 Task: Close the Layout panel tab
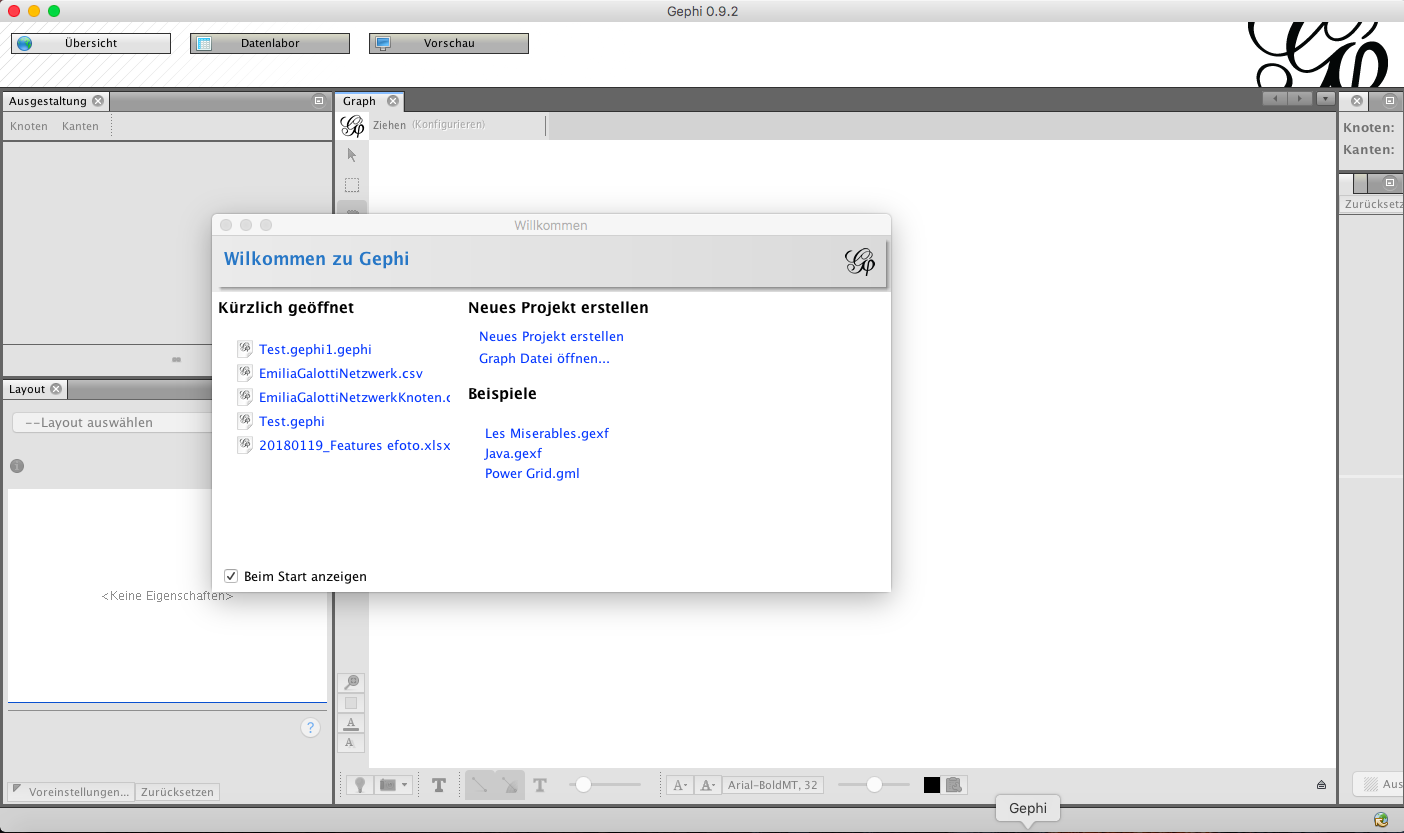56,389
